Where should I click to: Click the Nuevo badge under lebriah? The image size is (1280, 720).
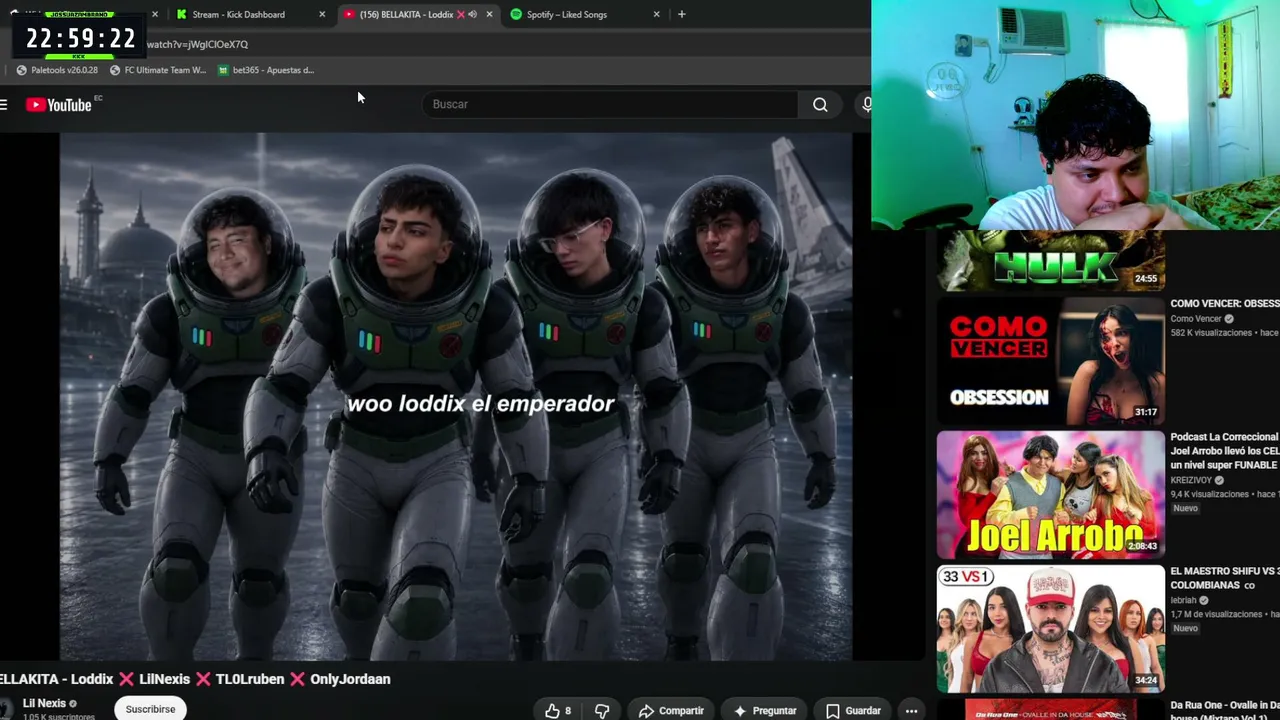1185,628
